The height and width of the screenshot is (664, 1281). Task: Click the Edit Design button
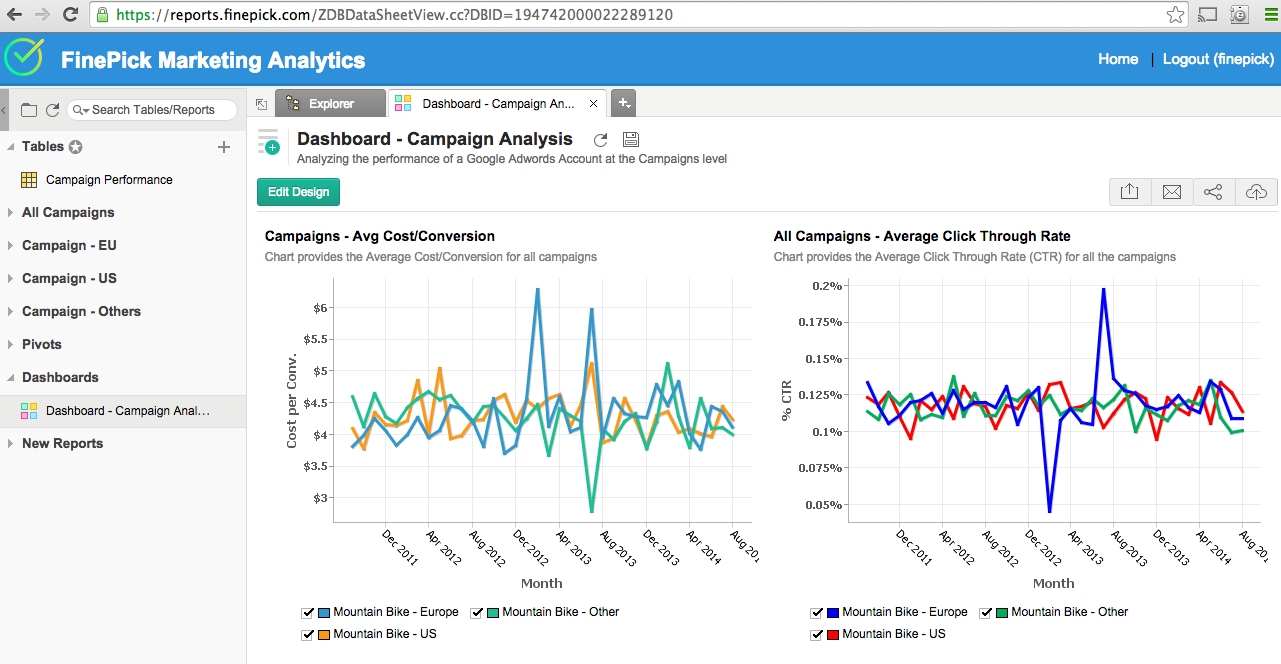click(x=298, y=191)
